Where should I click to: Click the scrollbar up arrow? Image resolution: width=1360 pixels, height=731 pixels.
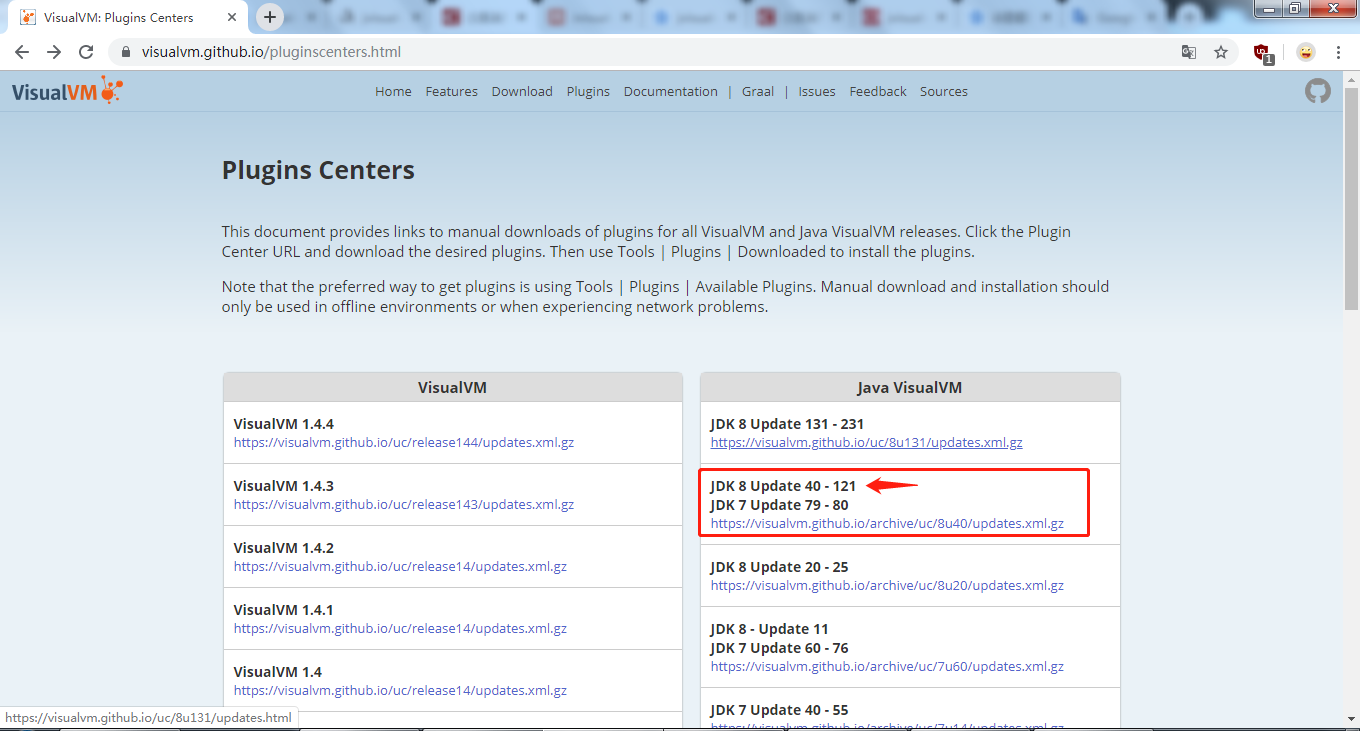(1351, 80)
